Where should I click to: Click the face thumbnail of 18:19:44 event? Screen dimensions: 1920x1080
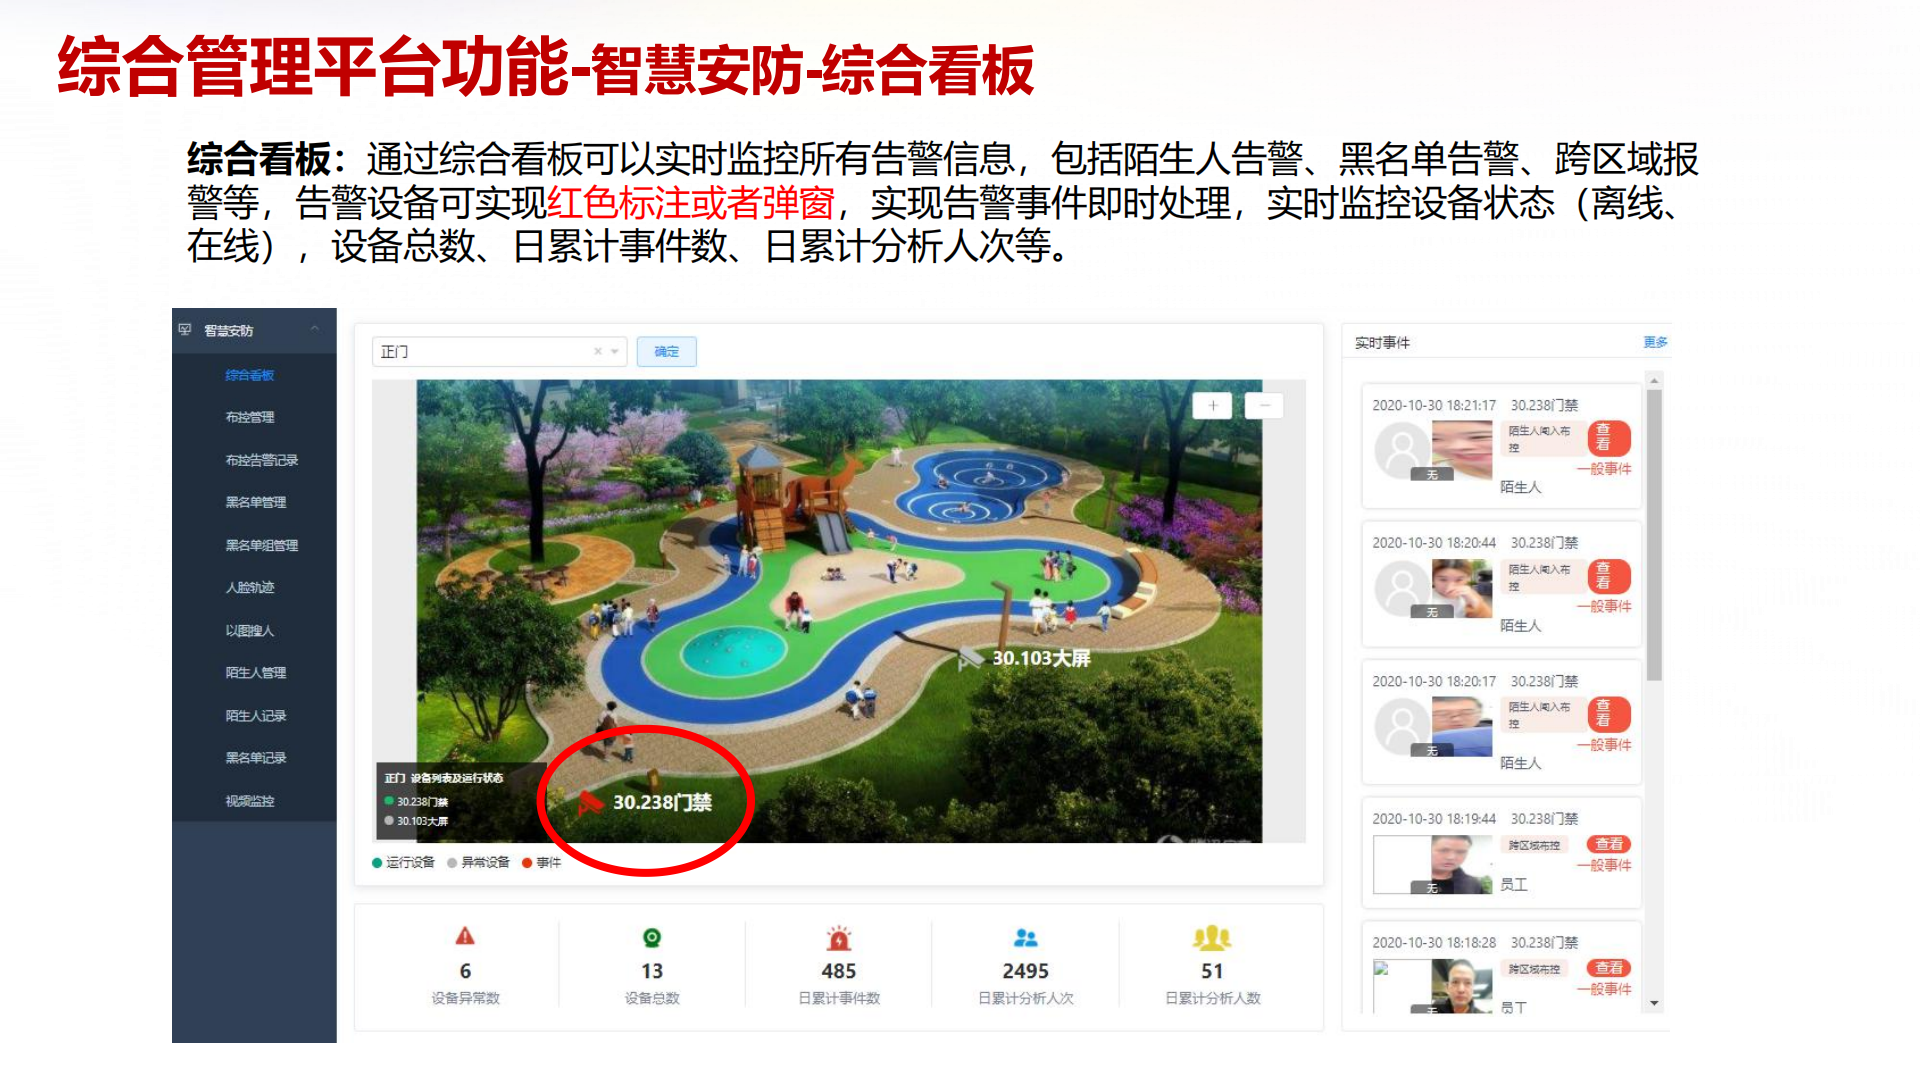coord(1461,863)
